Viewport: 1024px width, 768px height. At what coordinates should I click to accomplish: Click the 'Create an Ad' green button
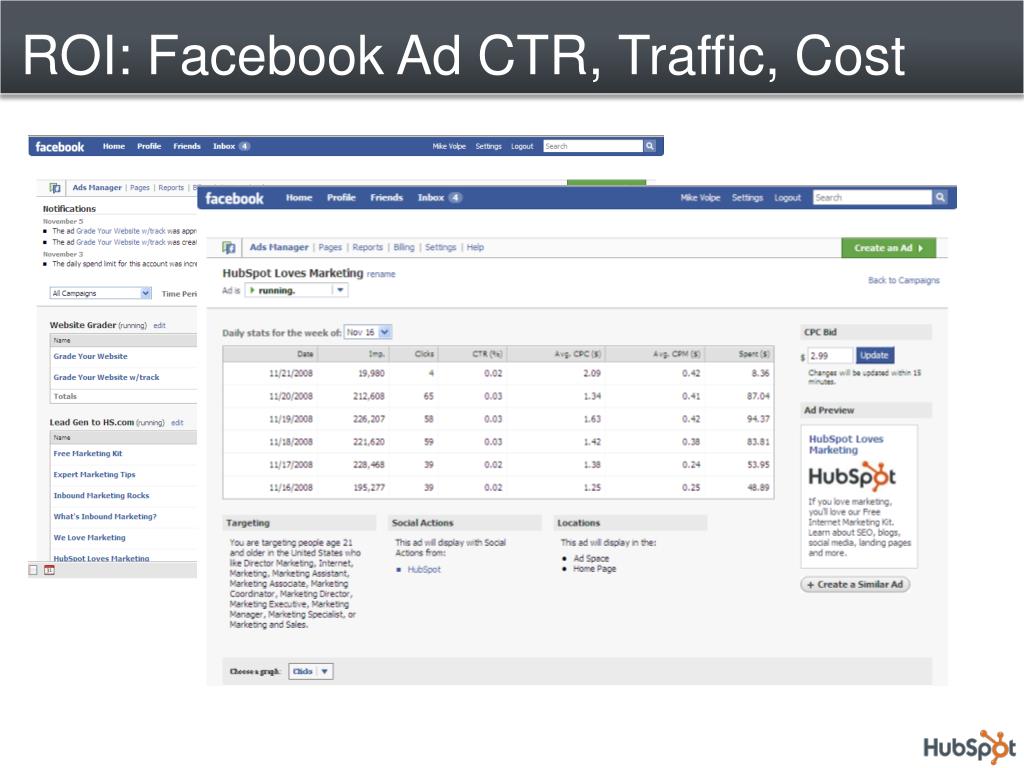(x=888, y=248)
